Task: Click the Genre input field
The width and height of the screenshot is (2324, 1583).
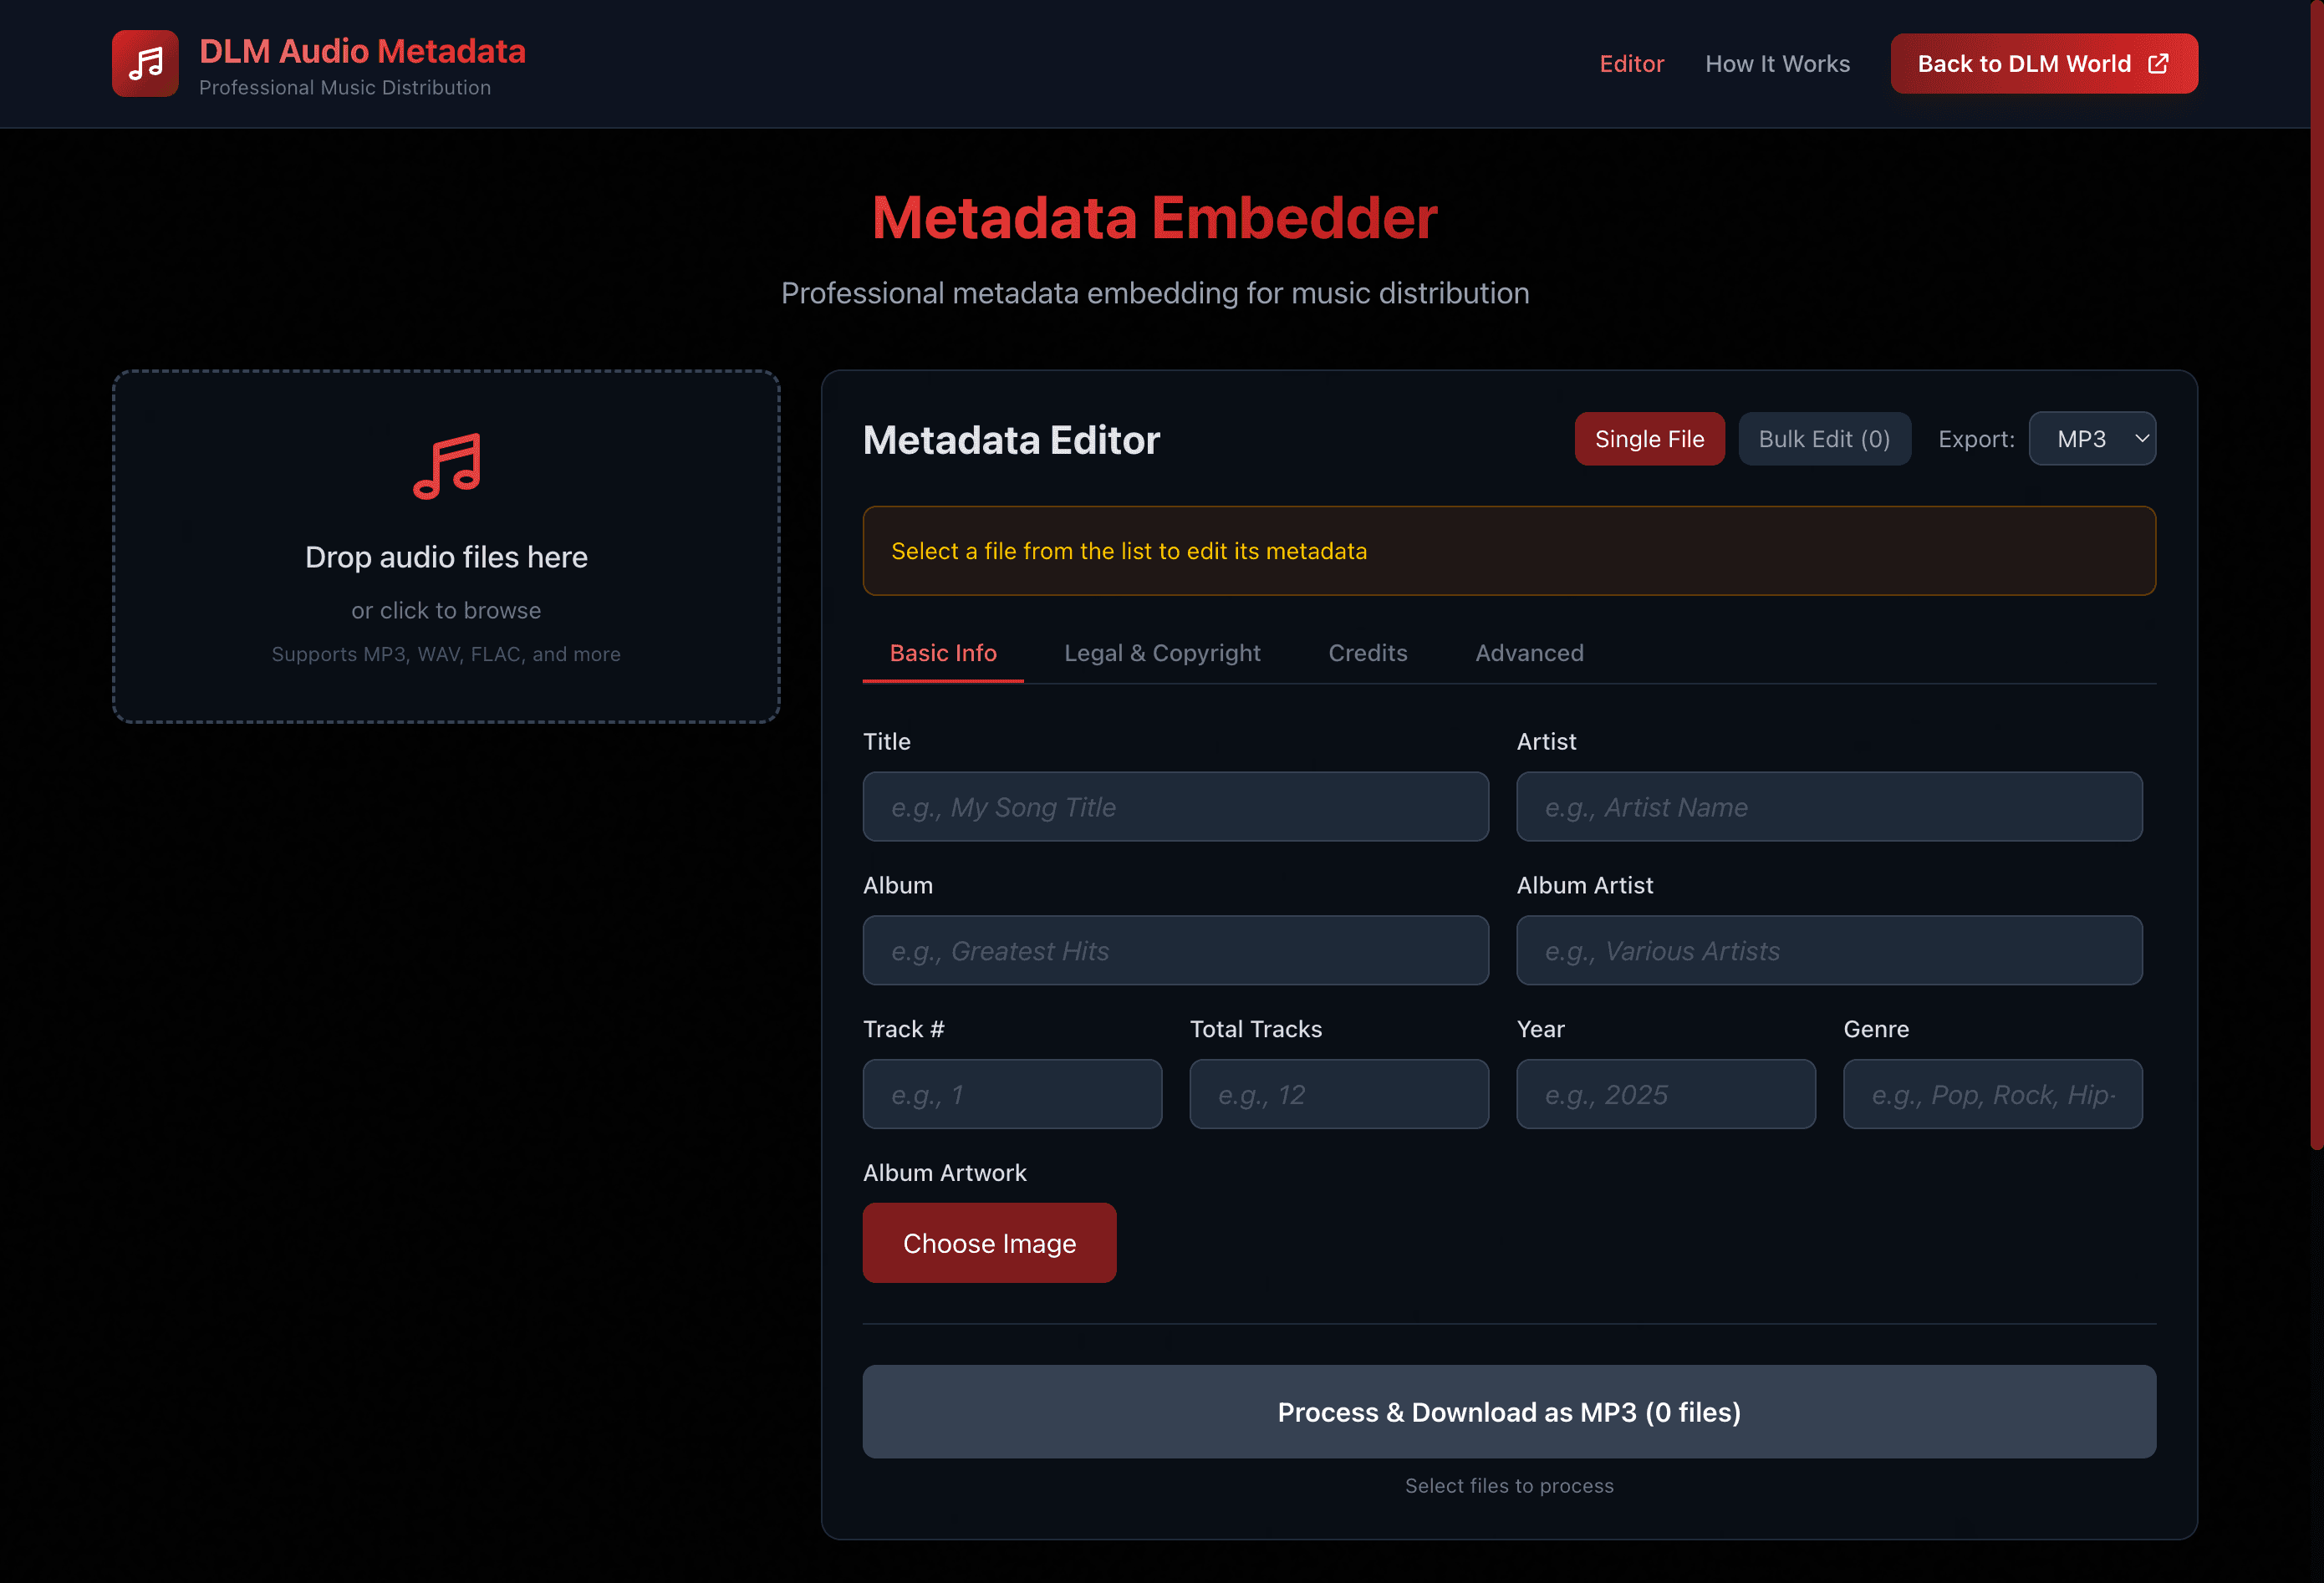Action: pos(1993,1095)
